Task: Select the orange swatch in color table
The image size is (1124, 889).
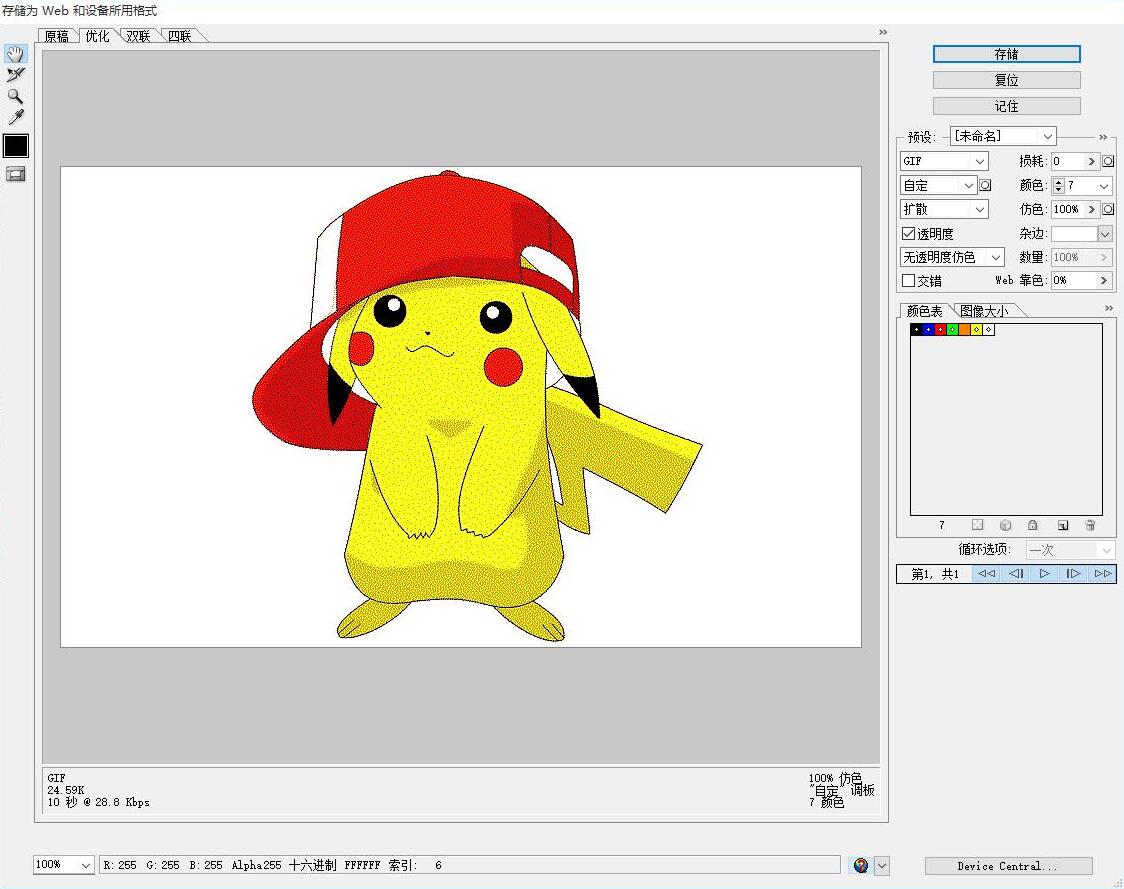Action: pyautogui.click(x=964, y=329)
